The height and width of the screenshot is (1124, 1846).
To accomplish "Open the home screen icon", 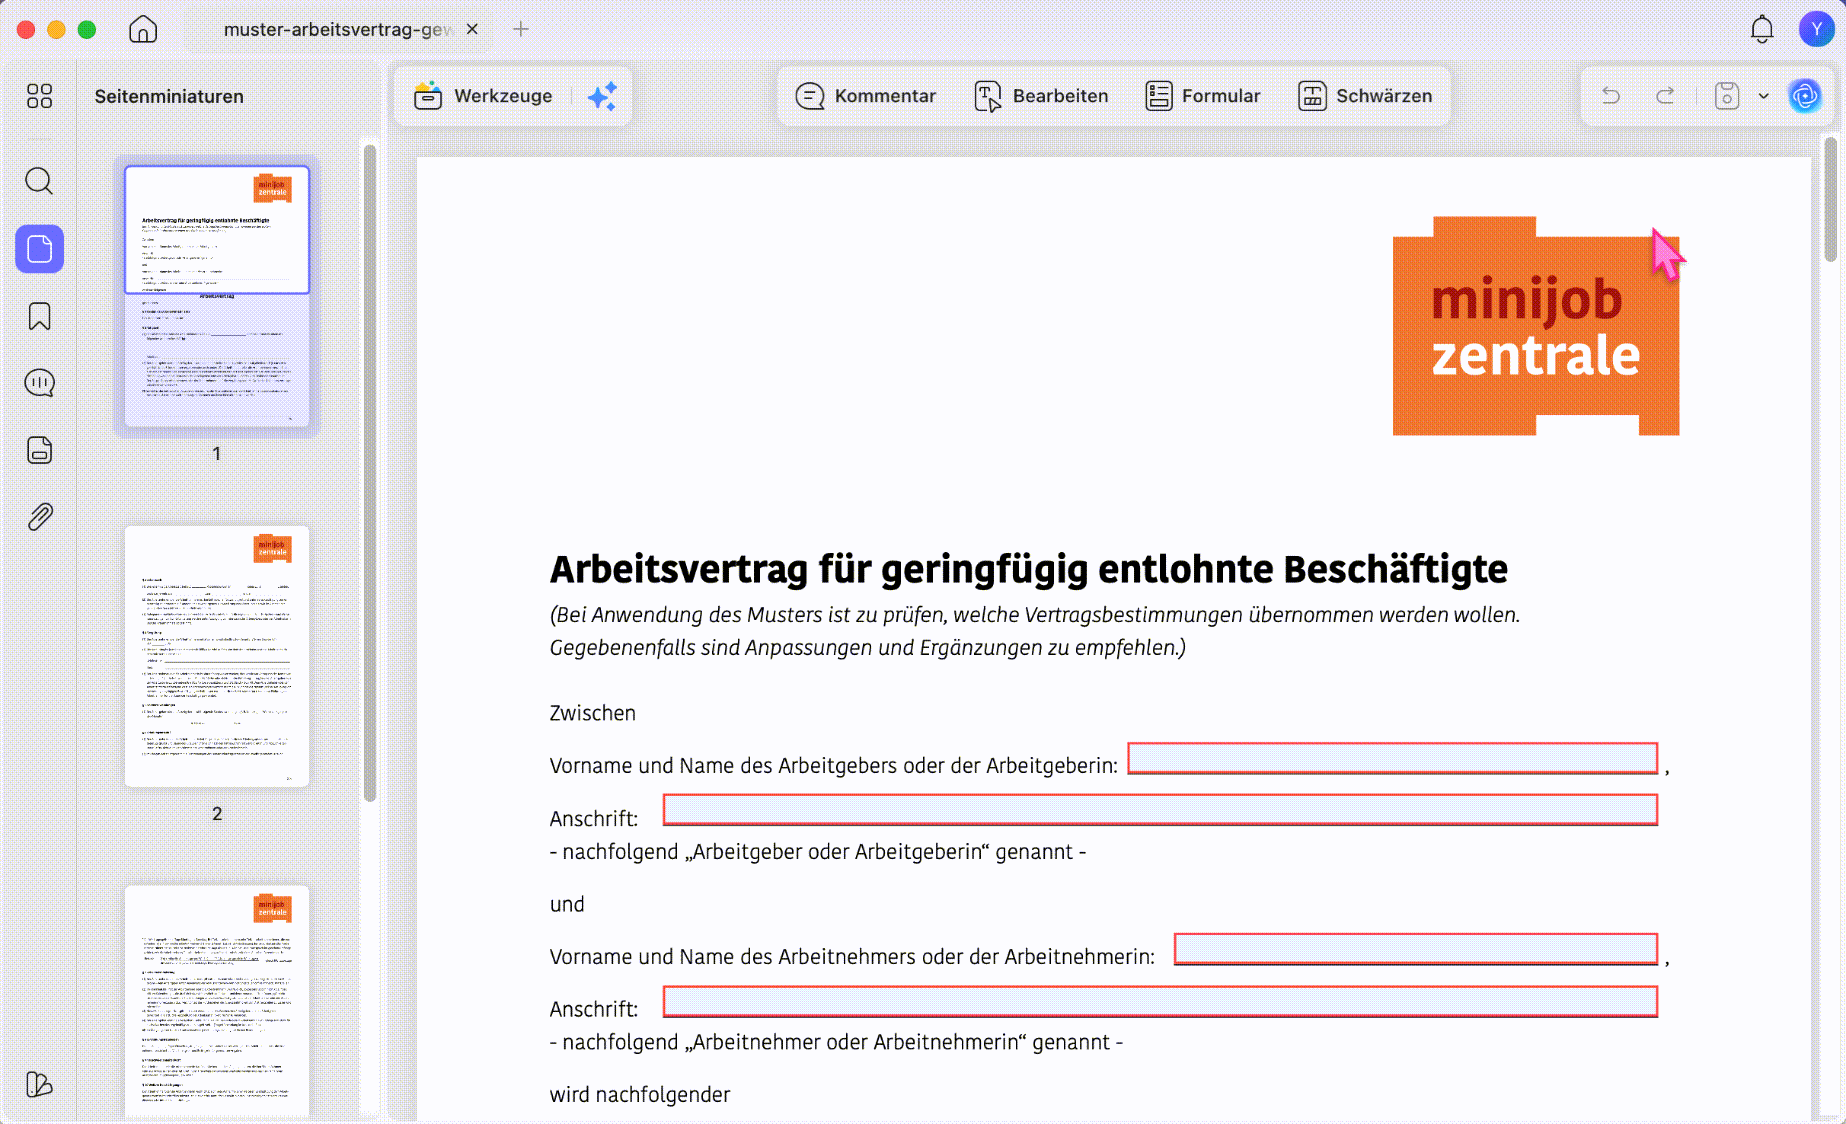I will pos(143,29).
